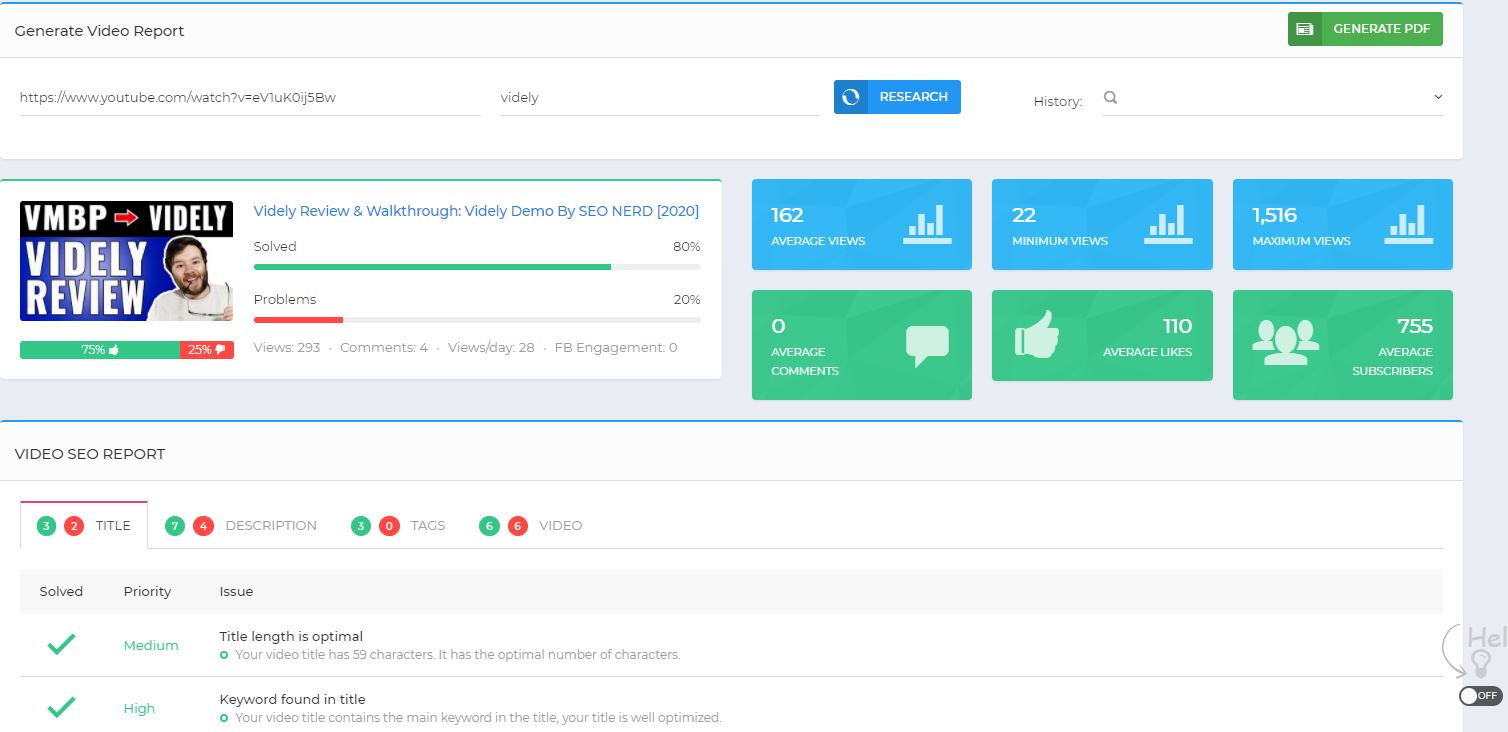1508x732 pixels.
Task: Click the PDF document icon on Generate PDF
Action: pos(1305,29)
